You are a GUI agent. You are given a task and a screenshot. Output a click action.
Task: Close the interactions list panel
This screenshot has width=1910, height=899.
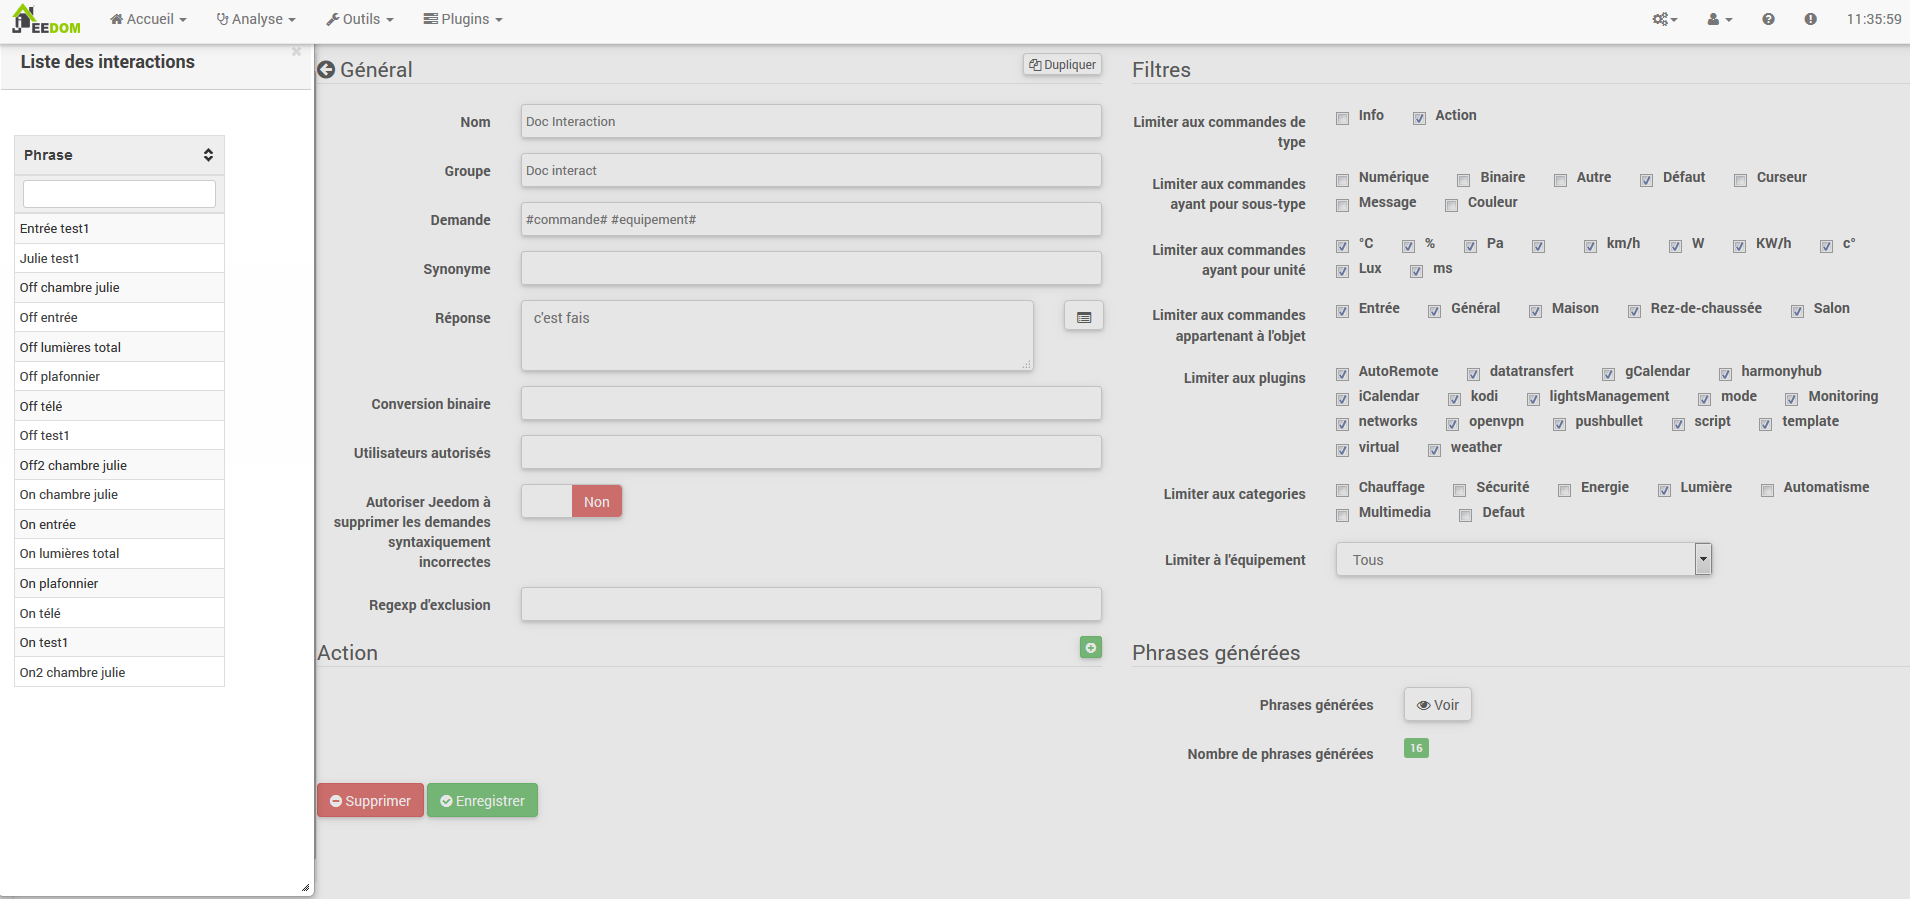coord(296,51)
